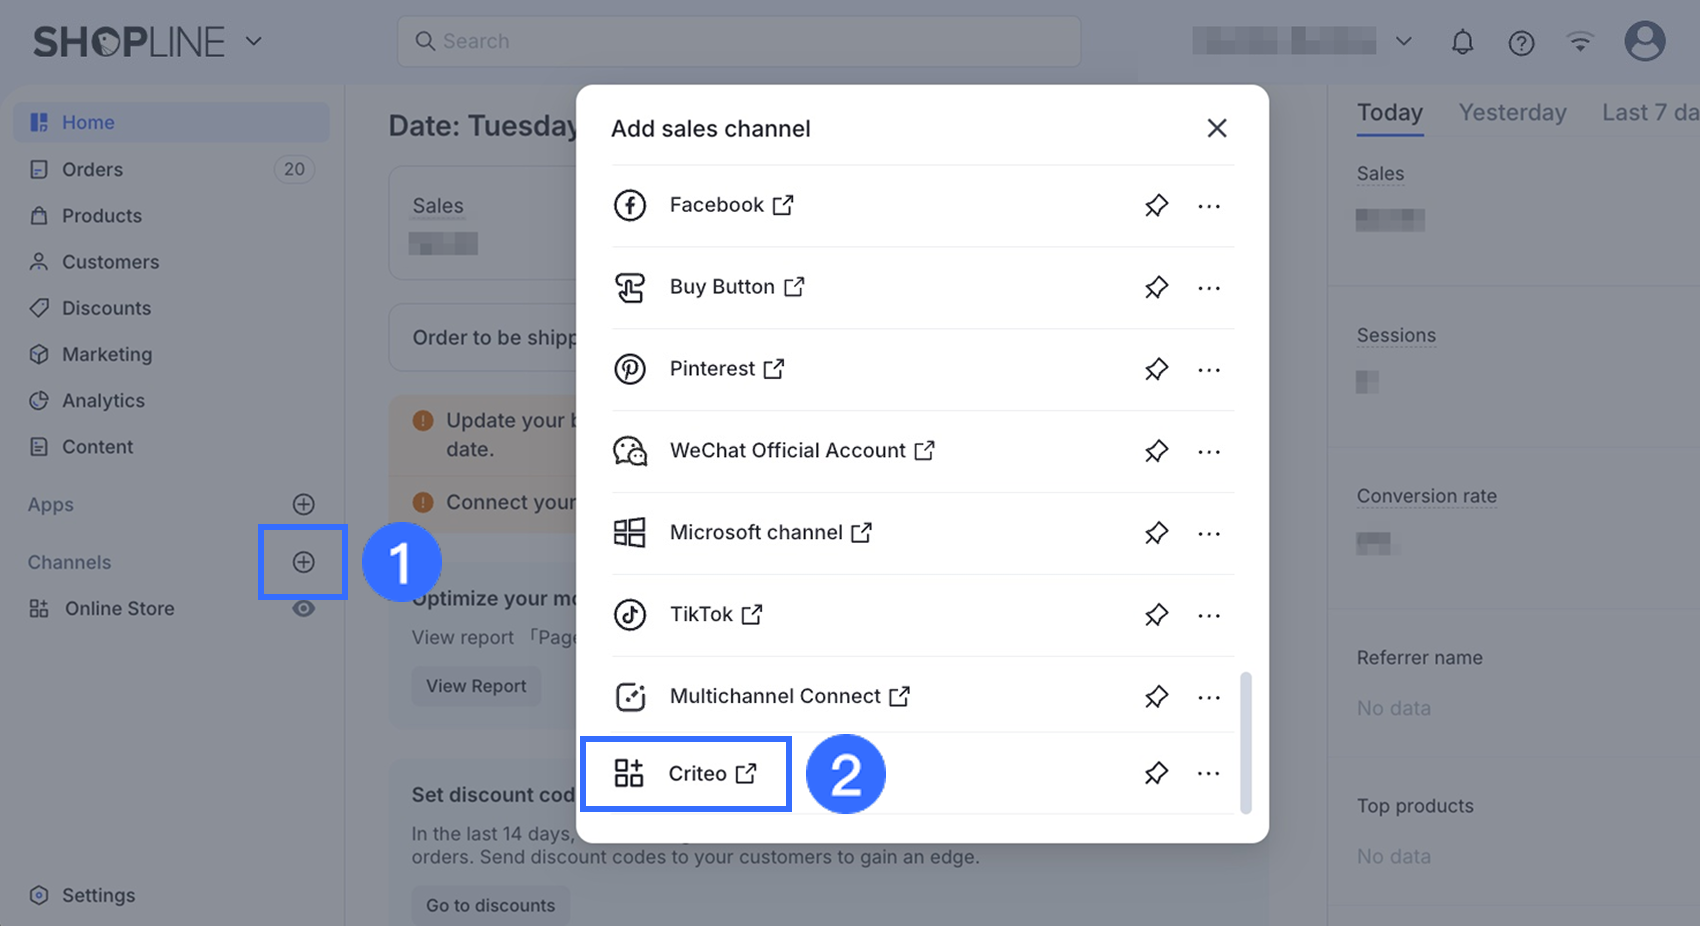Switch to the Yesterday tab
Viewport: 1700px width, 926px height.
(1512, 113)
